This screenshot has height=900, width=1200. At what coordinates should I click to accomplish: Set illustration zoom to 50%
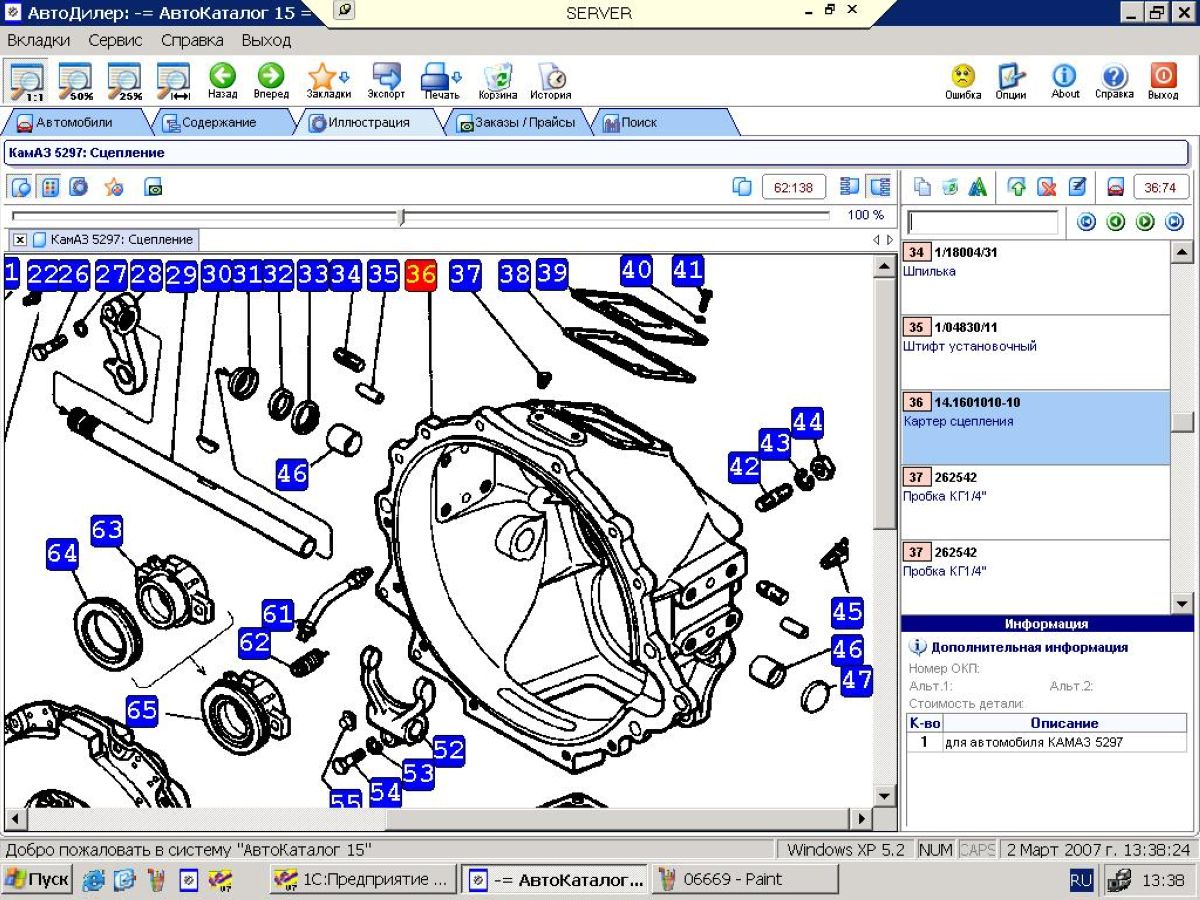(x=75, y=81)
